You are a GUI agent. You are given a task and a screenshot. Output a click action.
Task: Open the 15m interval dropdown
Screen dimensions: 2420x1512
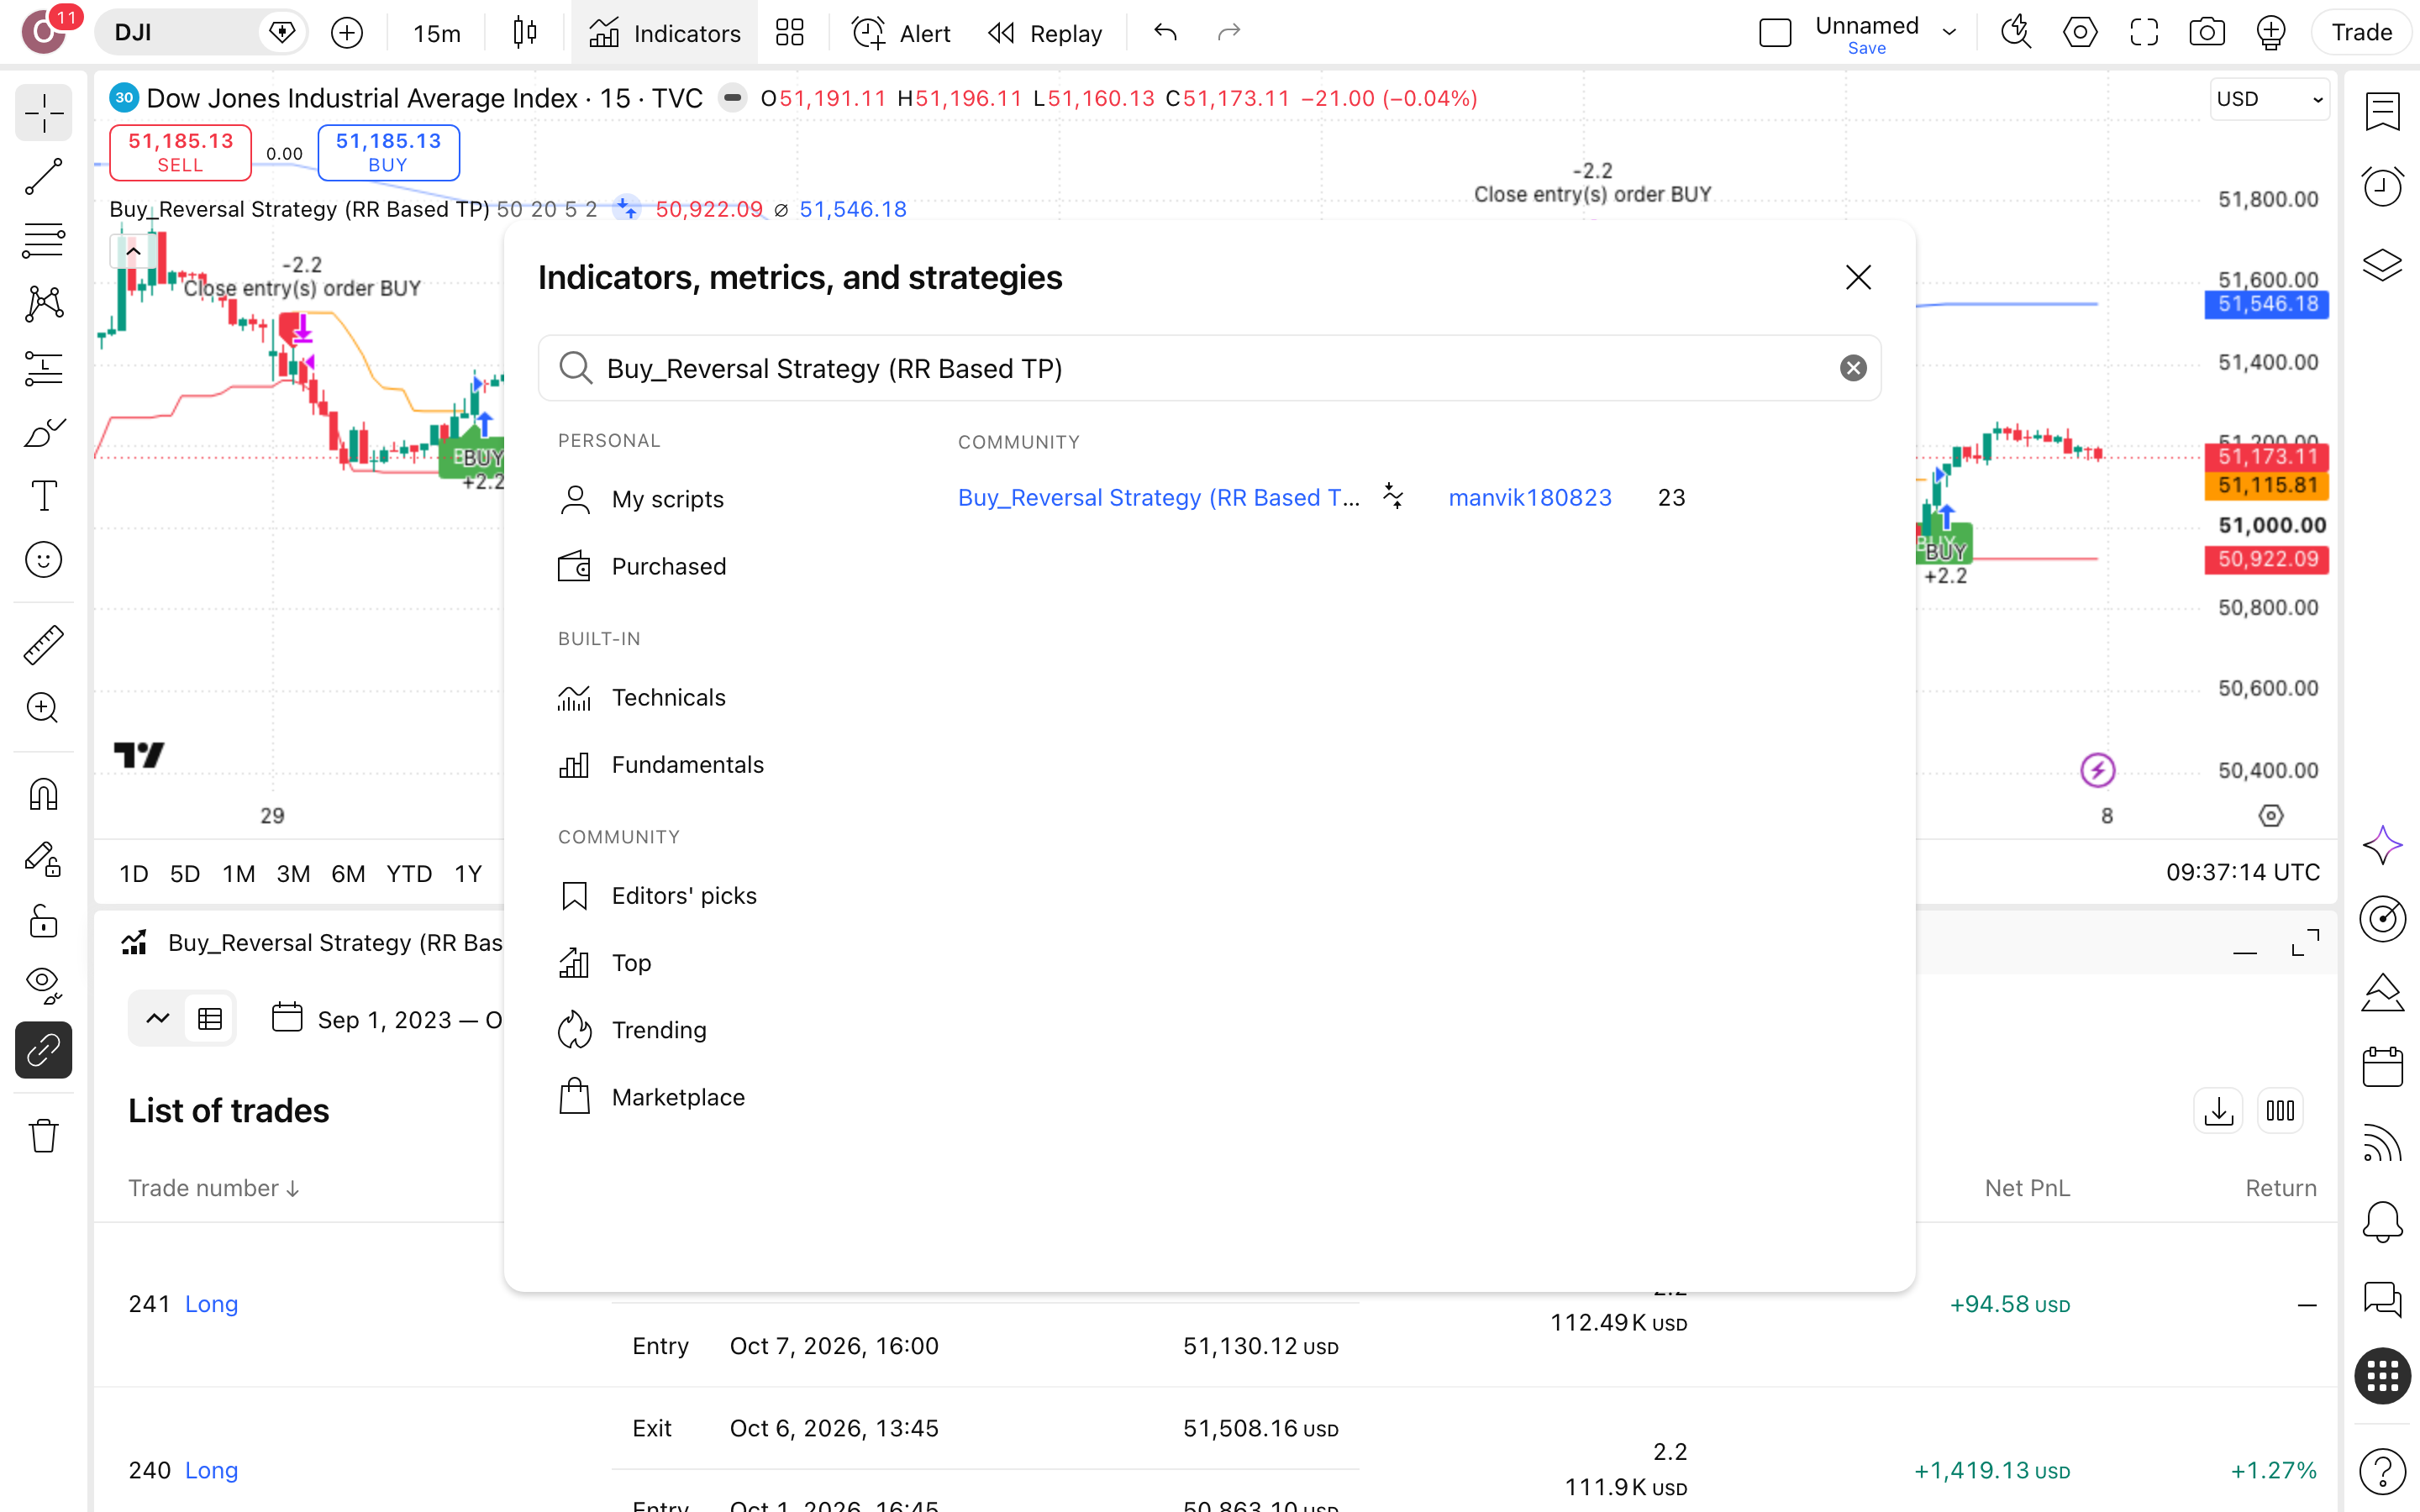tap(437, 33)
